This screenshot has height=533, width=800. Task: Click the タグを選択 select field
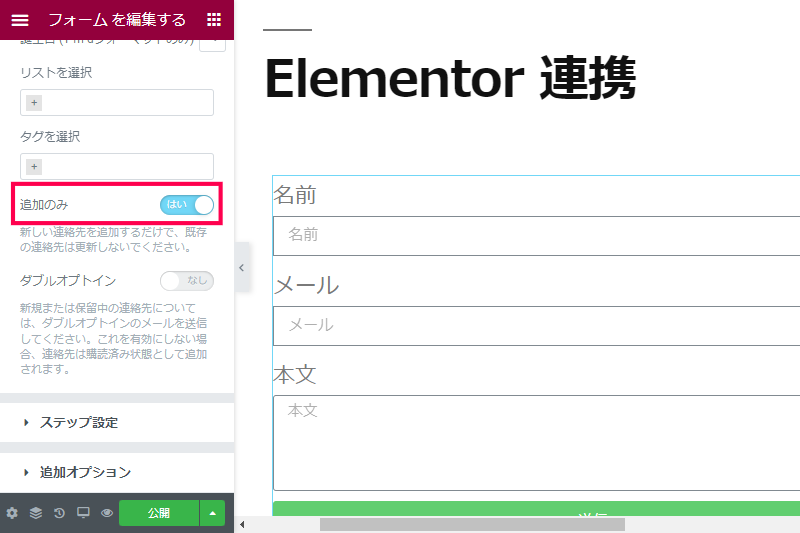coord(117,166)
